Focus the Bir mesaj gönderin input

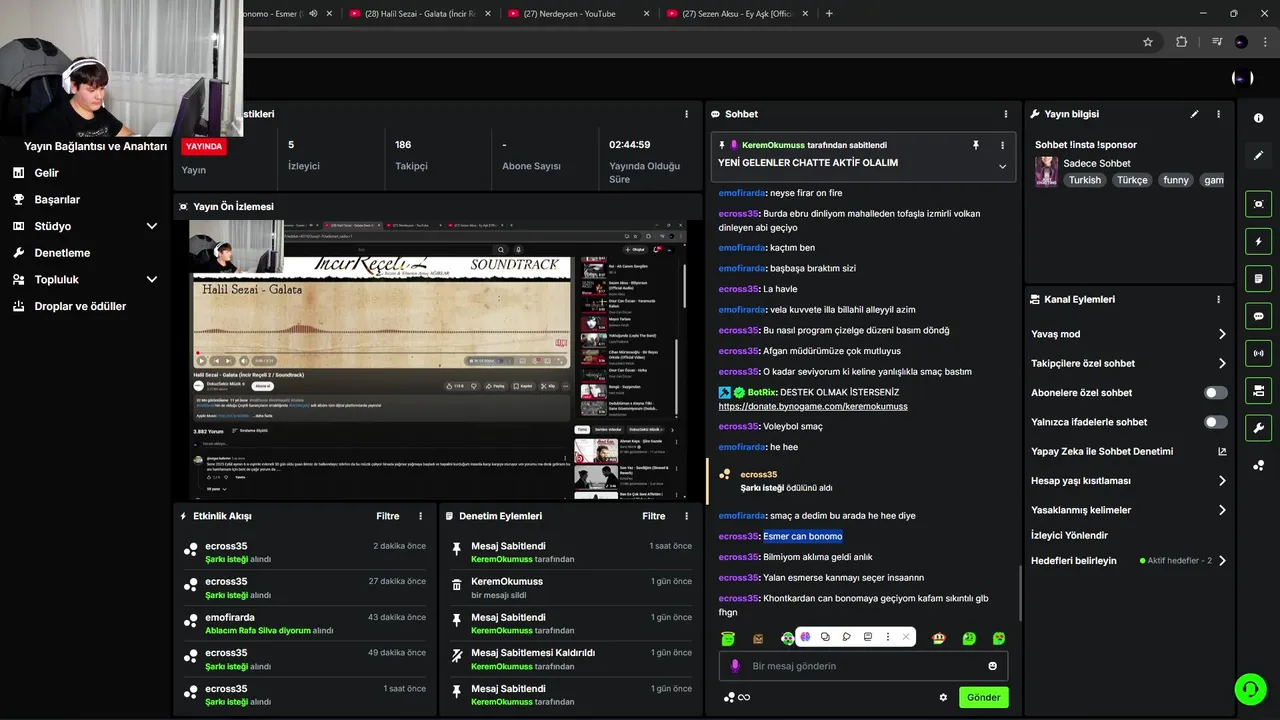tap(863, 666)
